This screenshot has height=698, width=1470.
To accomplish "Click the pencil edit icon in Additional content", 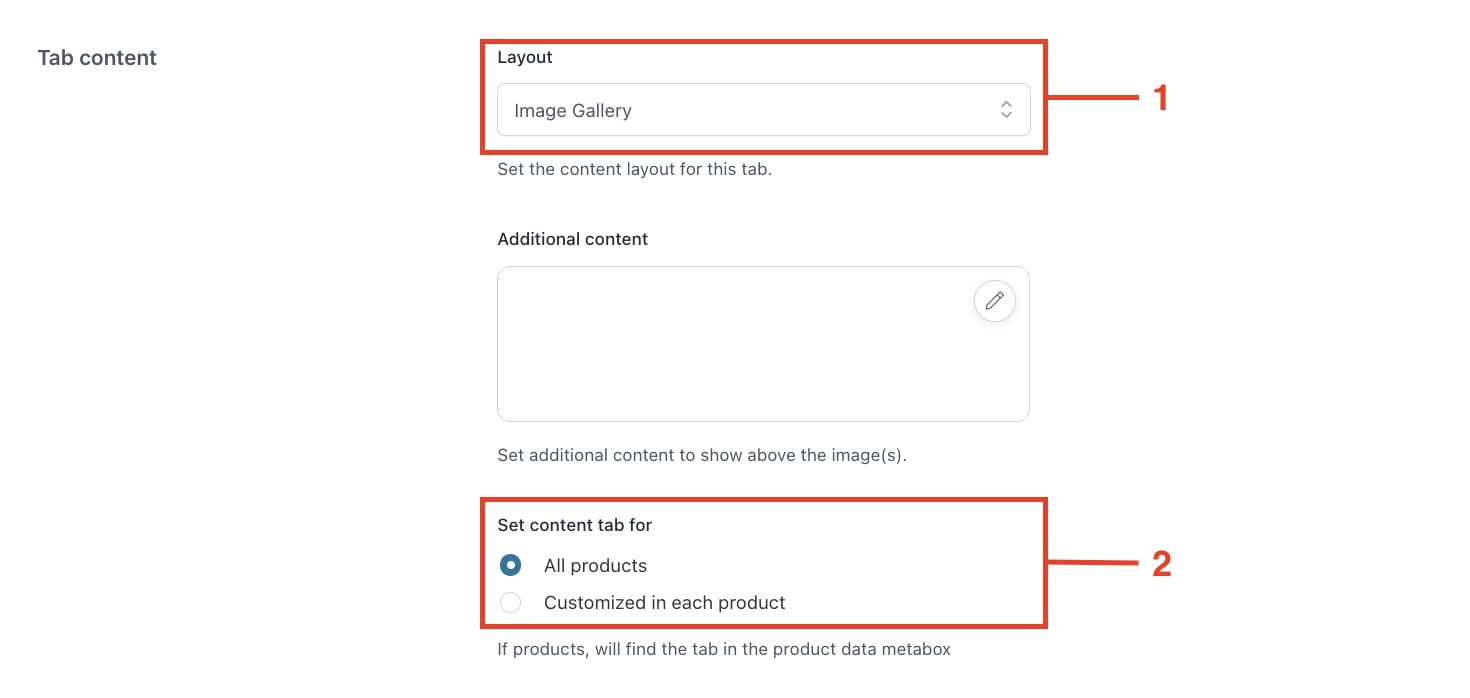I will 994,301.
